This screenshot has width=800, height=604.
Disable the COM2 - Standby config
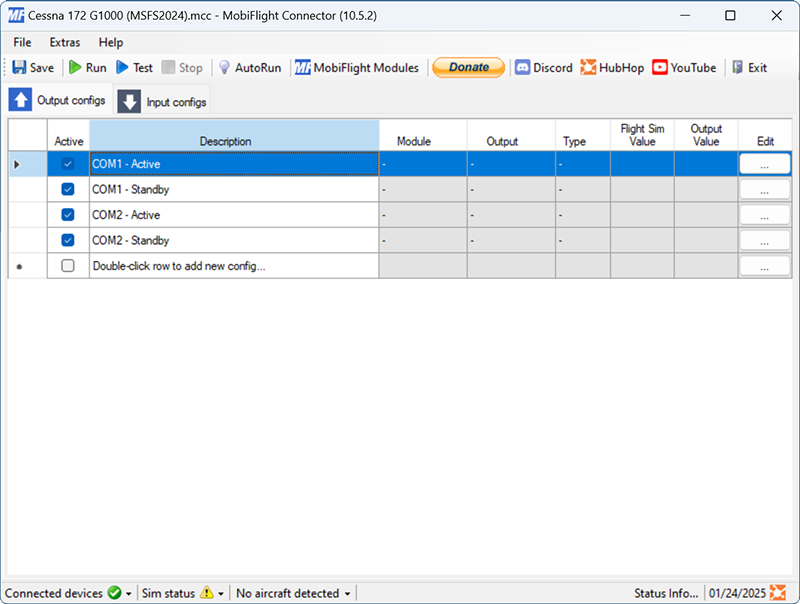coord(67,240)
